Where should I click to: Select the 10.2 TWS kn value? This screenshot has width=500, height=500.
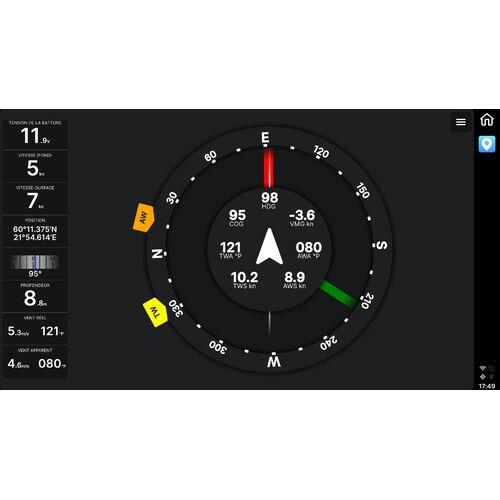tap(244, 280)
